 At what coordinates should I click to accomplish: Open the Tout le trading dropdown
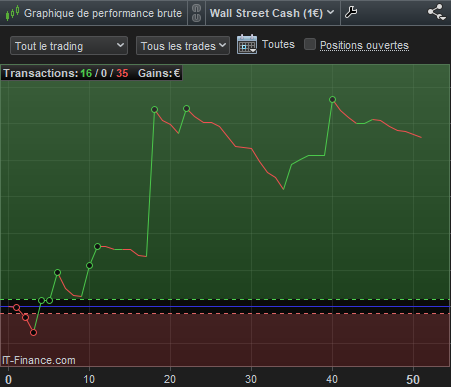(69, 46)
